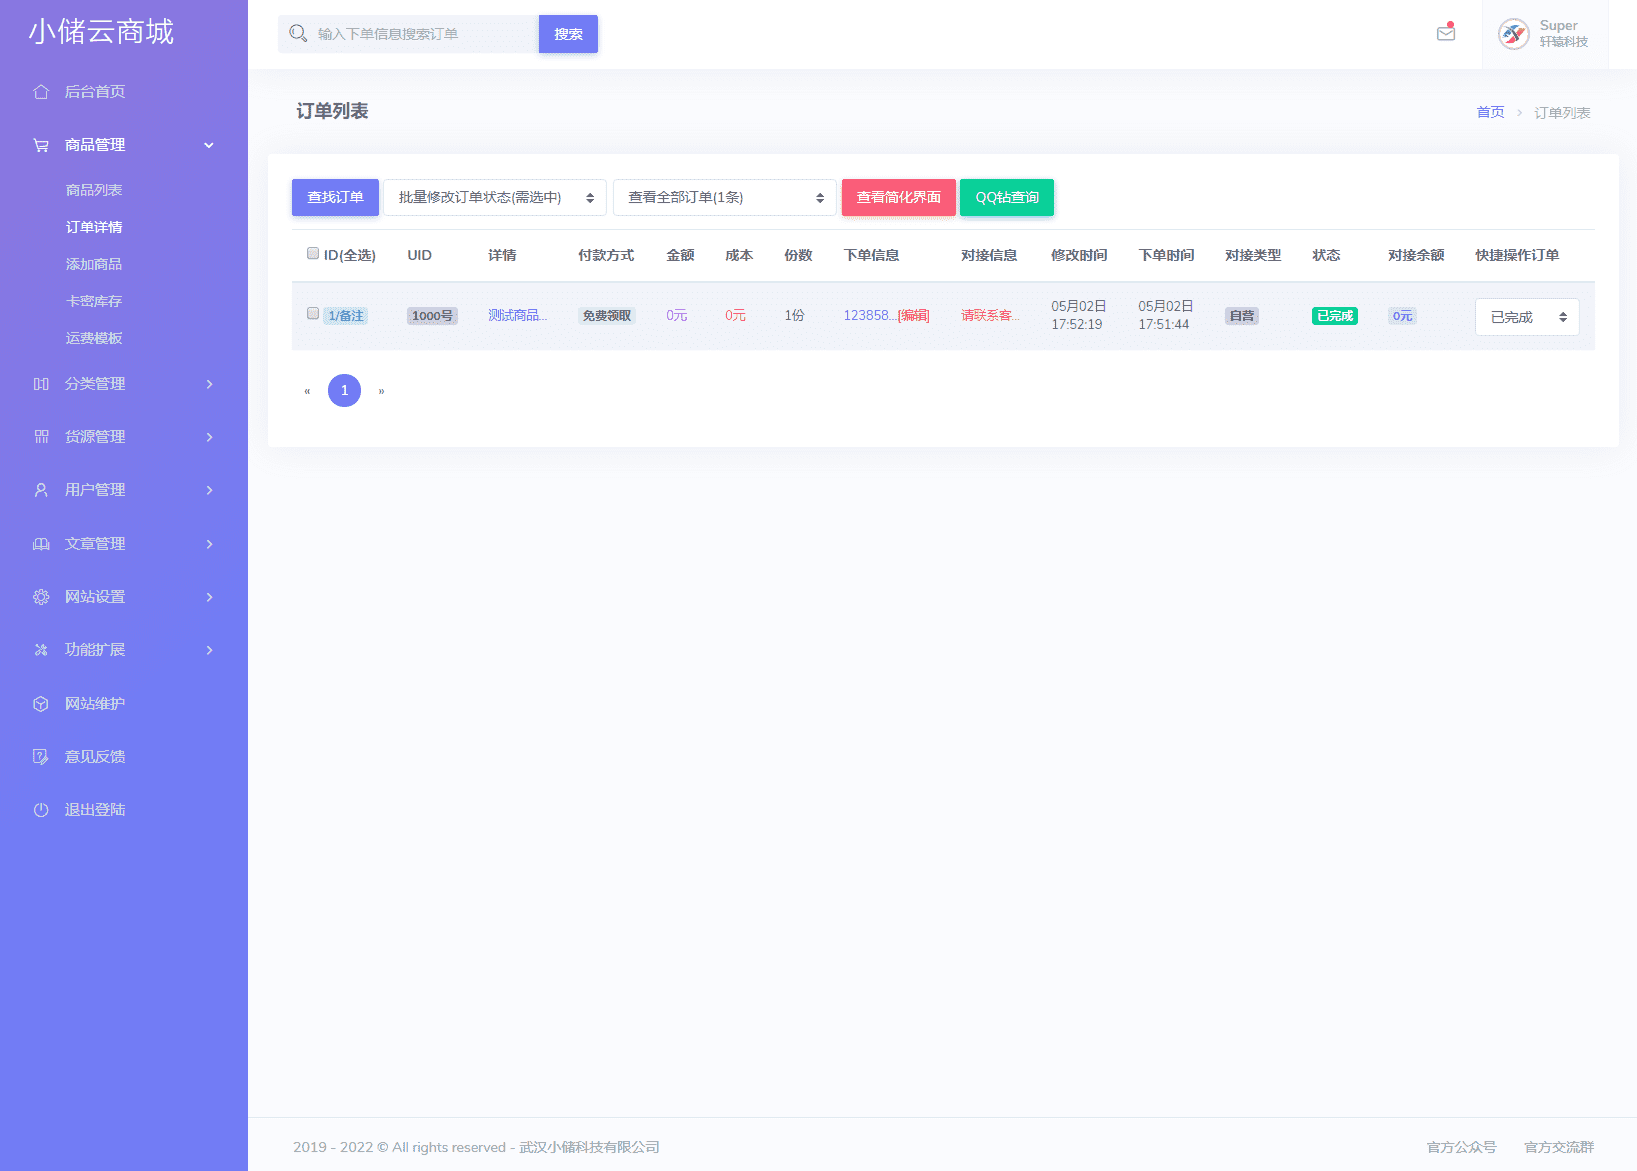The width and height of the screenshot is (1637, 1171).
Task: Click the 免费领取 payment badge
Action: (x=607, y=316)
